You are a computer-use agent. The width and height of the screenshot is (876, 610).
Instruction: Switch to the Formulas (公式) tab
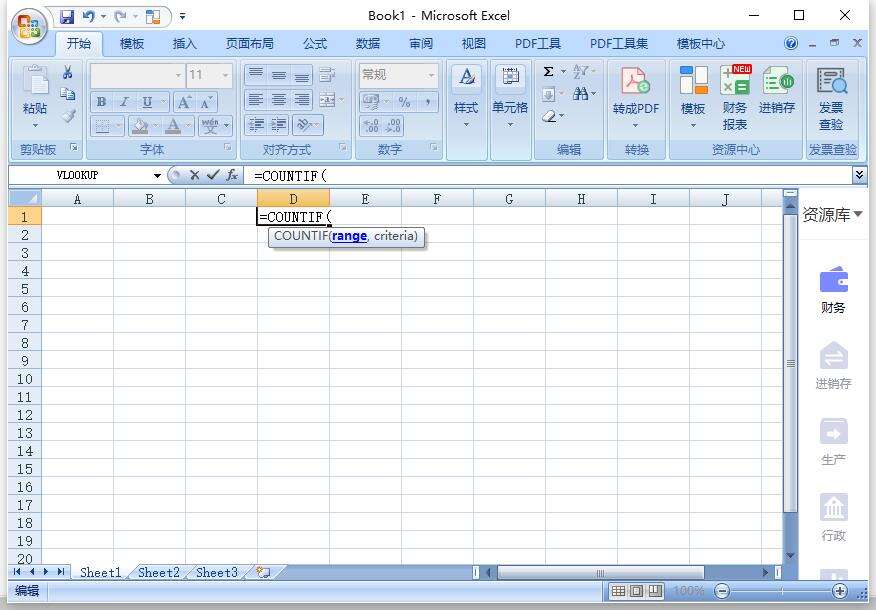[315, 44]
